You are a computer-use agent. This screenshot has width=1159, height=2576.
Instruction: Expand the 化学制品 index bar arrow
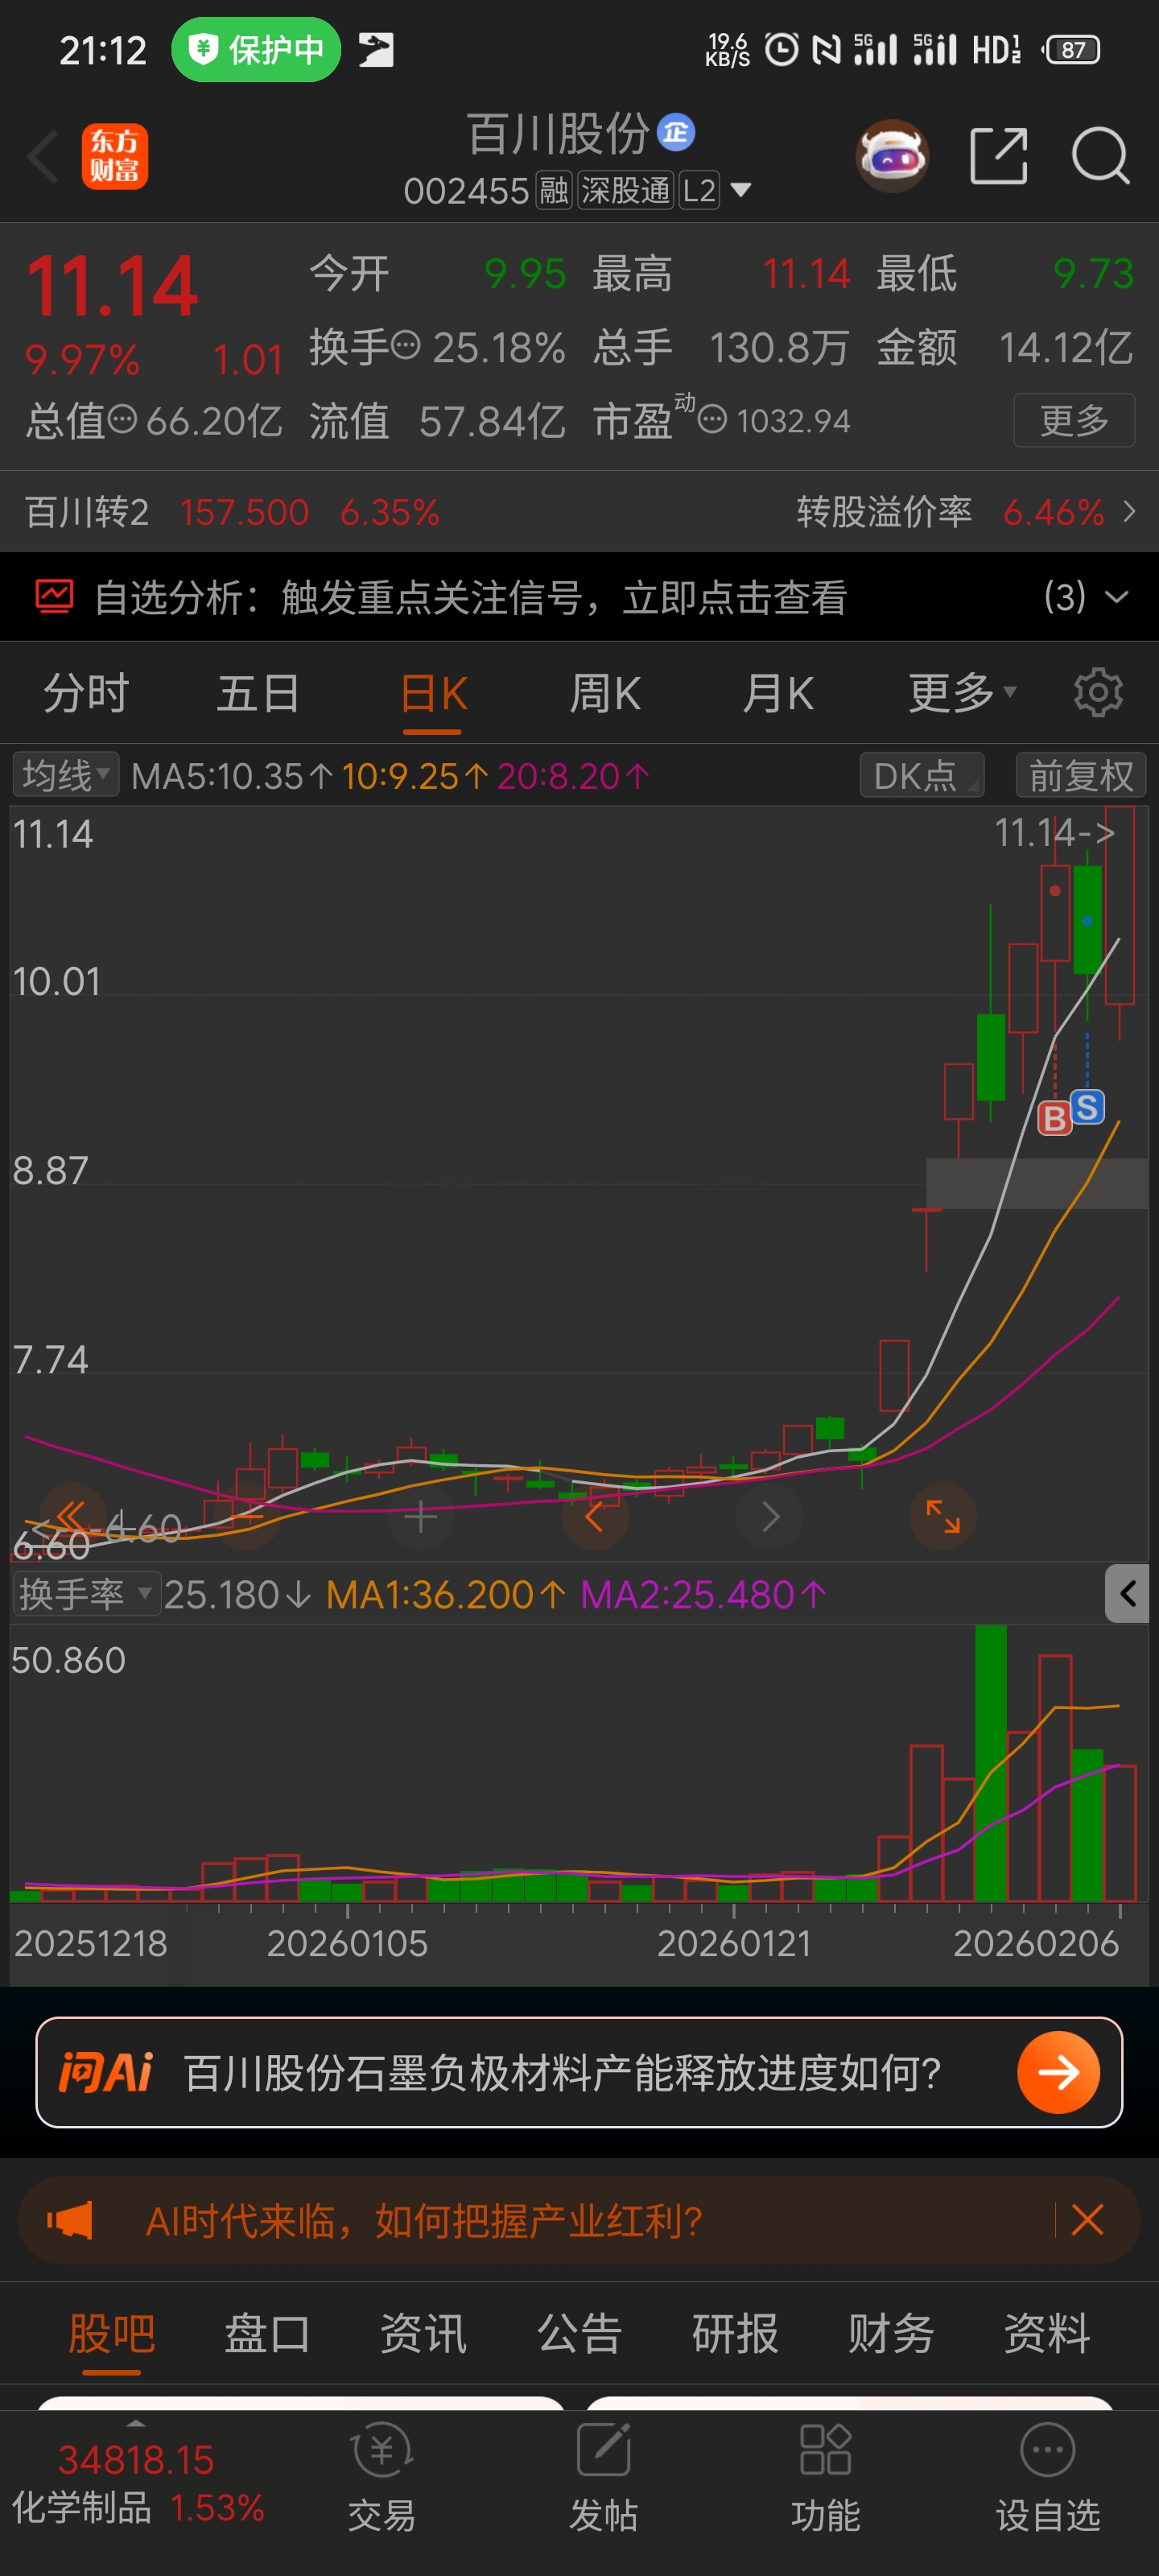pos(136,2423)
